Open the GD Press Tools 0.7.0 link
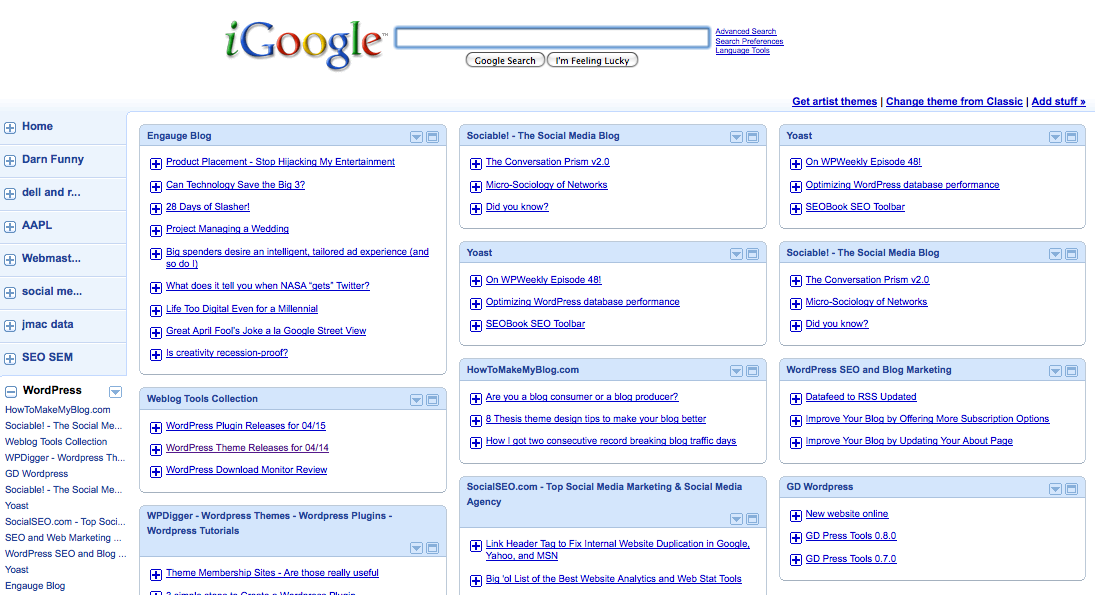 (x=851, y=559)
